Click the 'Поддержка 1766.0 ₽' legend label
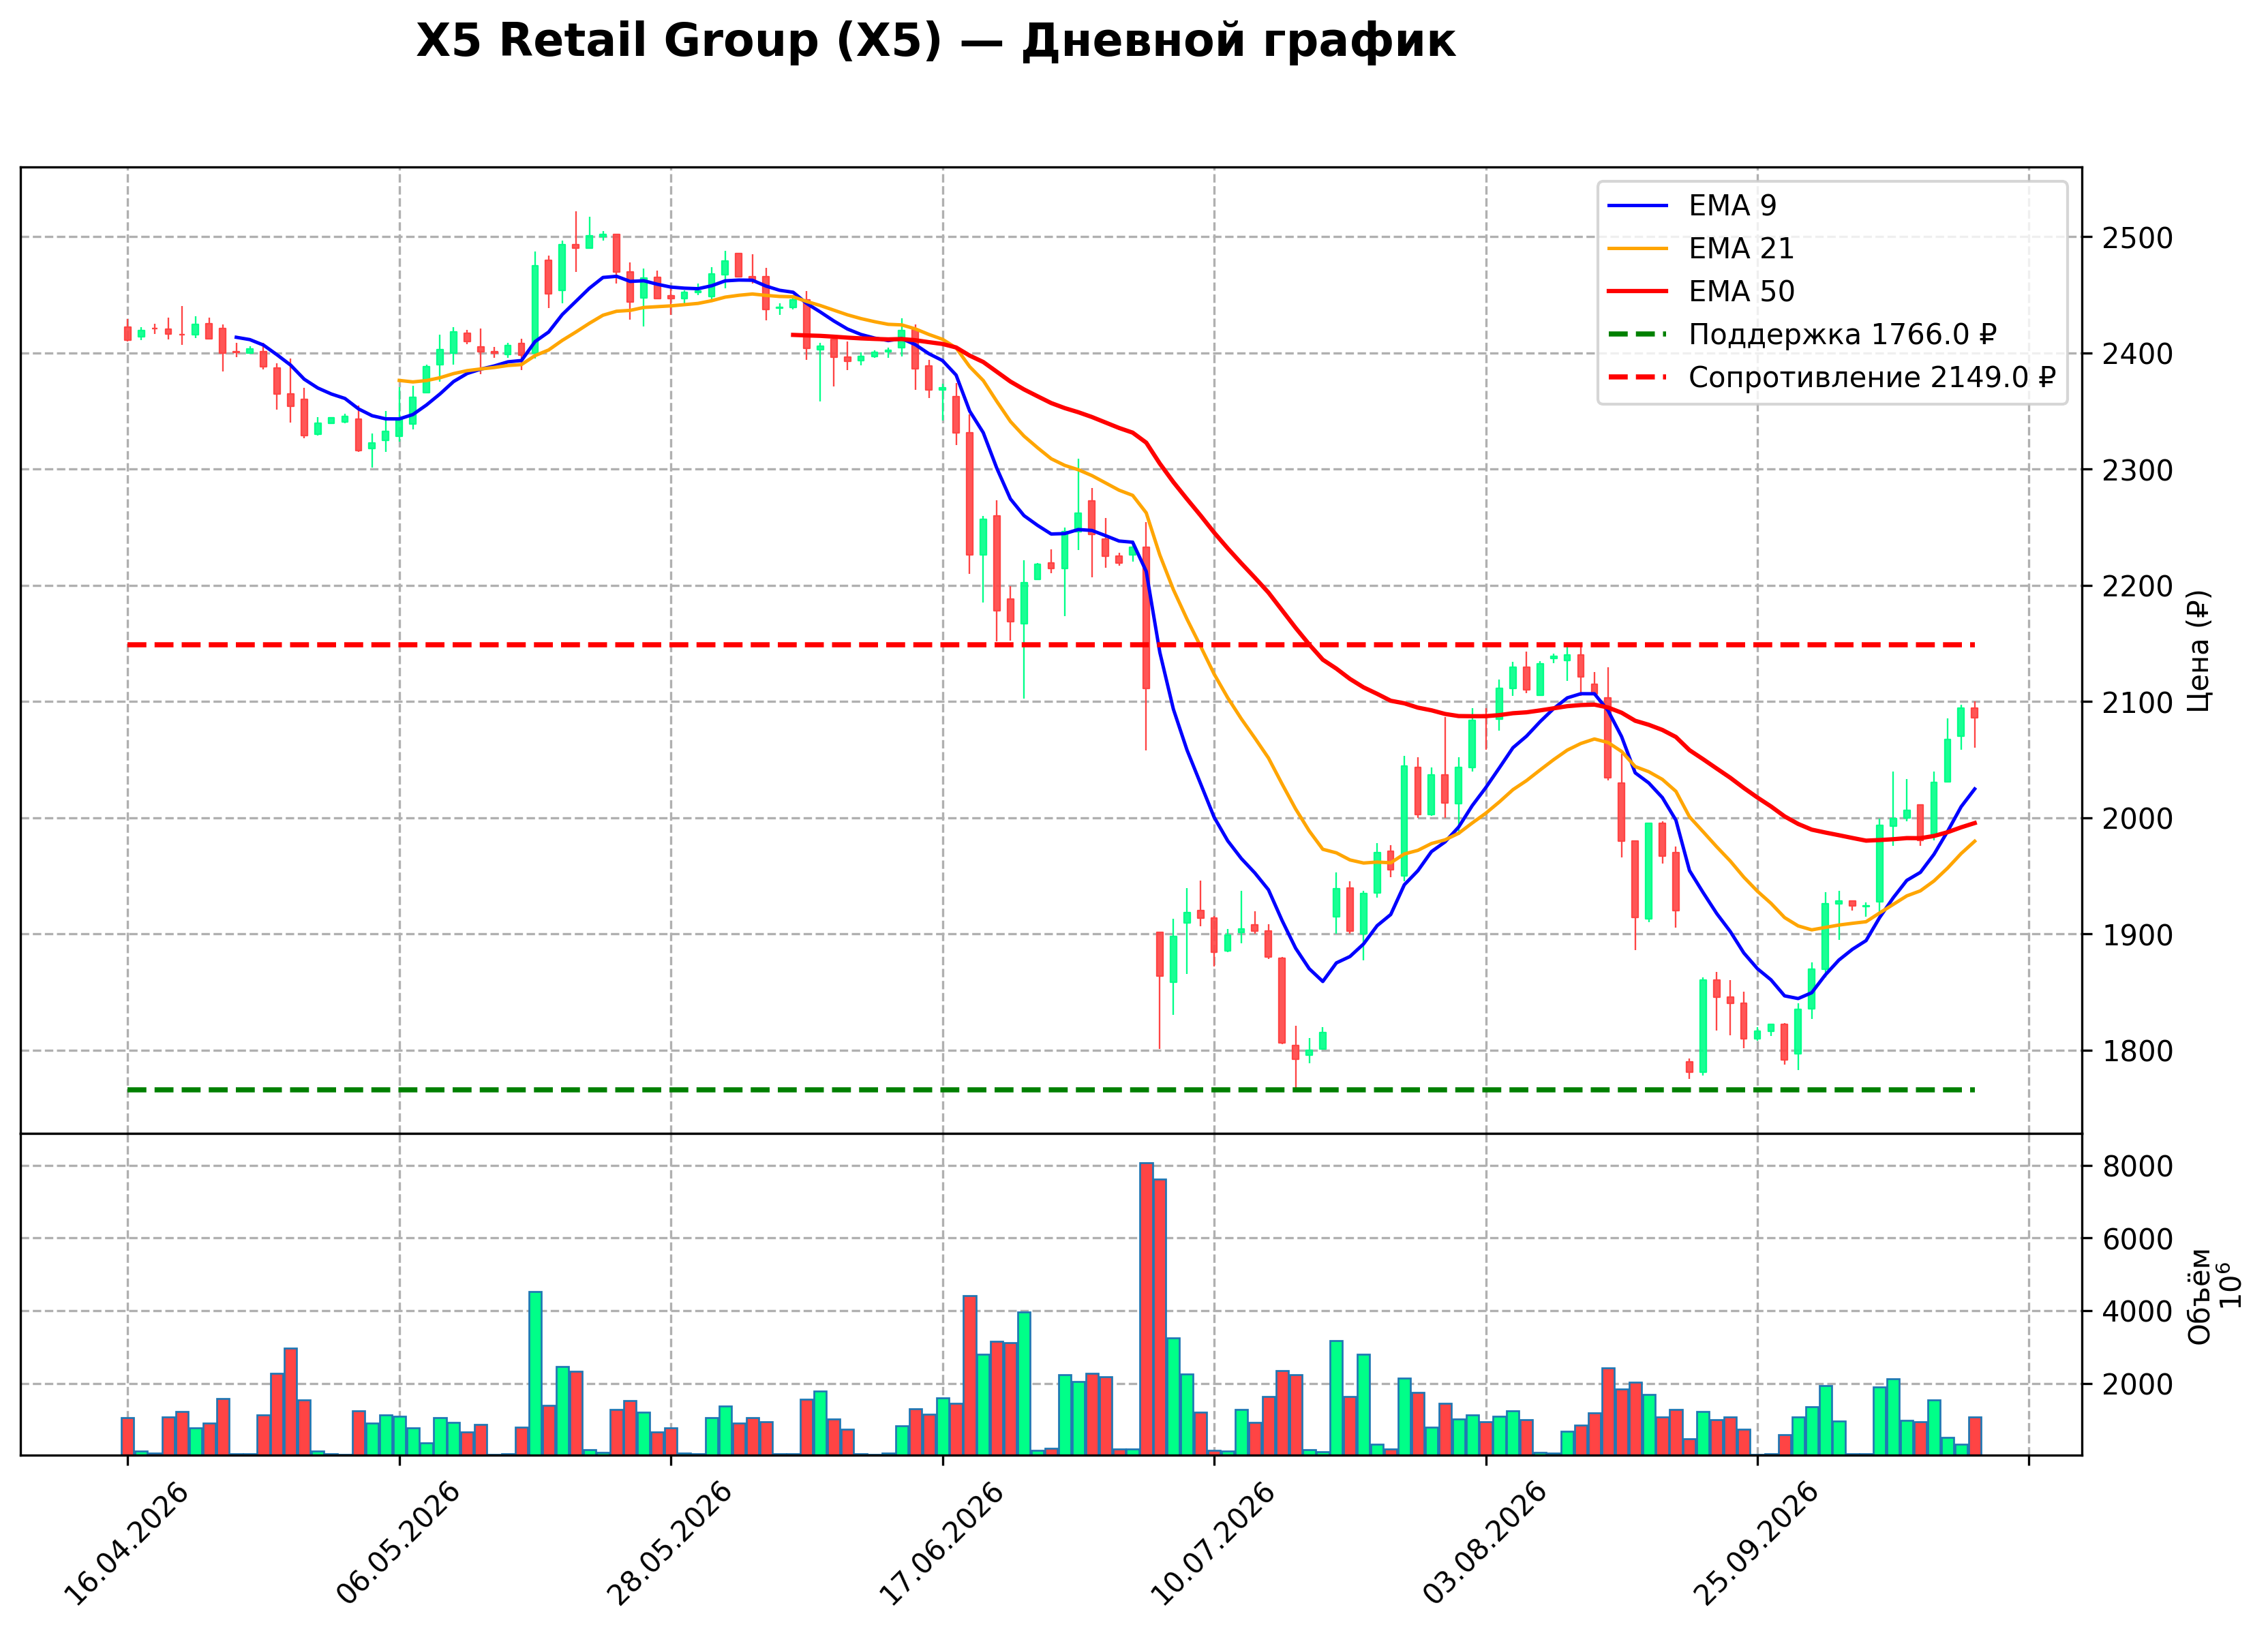The width and height of the screenshot is (2268, 1631). (1842, 334)
